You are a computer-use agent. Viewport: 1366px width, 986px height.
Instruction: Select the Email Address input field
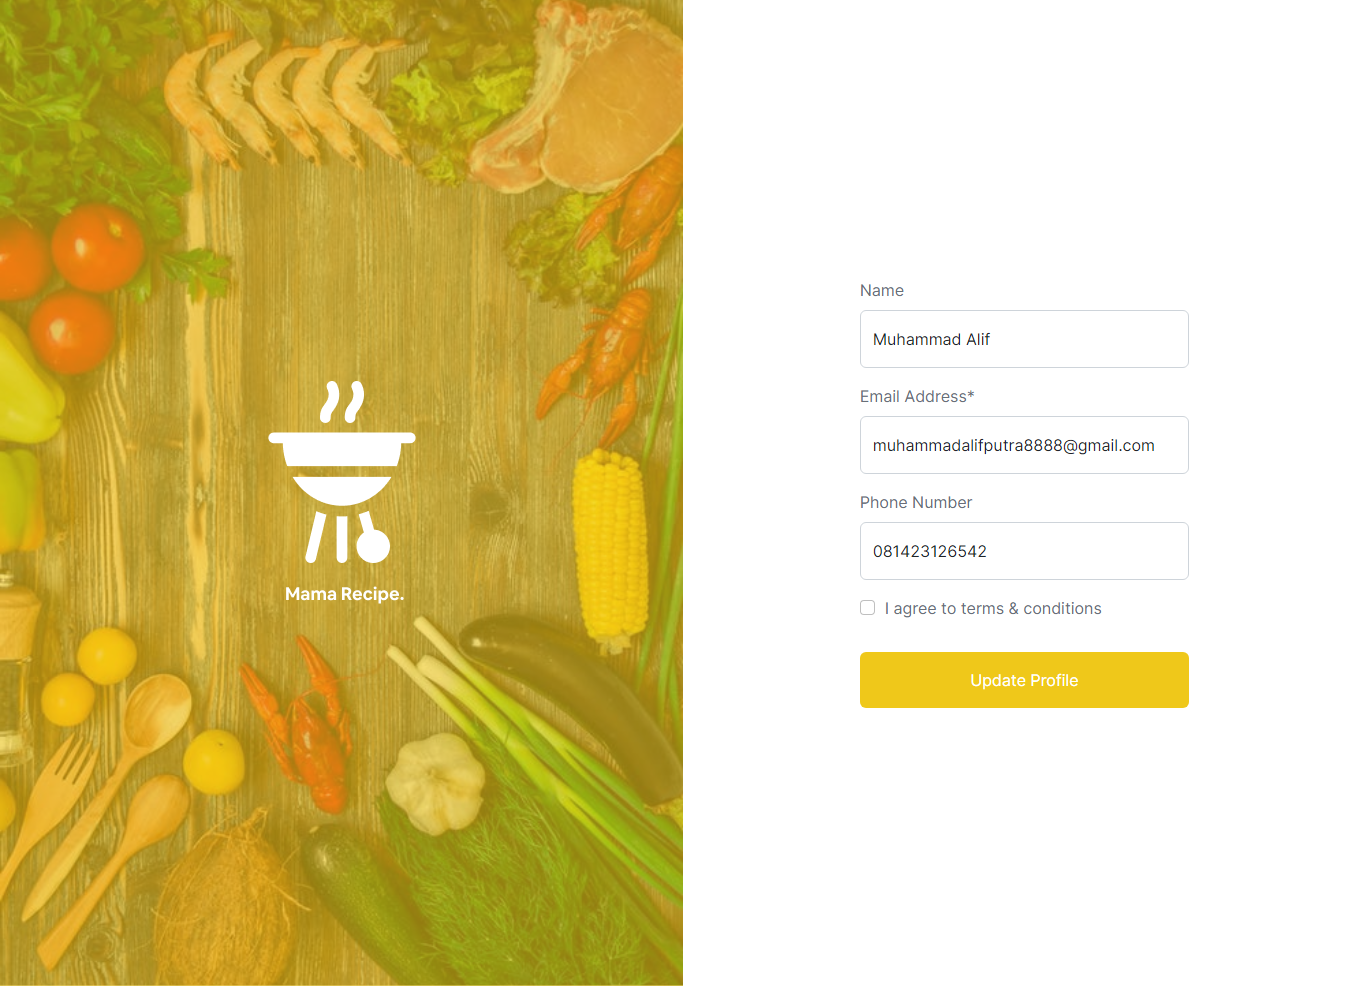point(1024,445)
